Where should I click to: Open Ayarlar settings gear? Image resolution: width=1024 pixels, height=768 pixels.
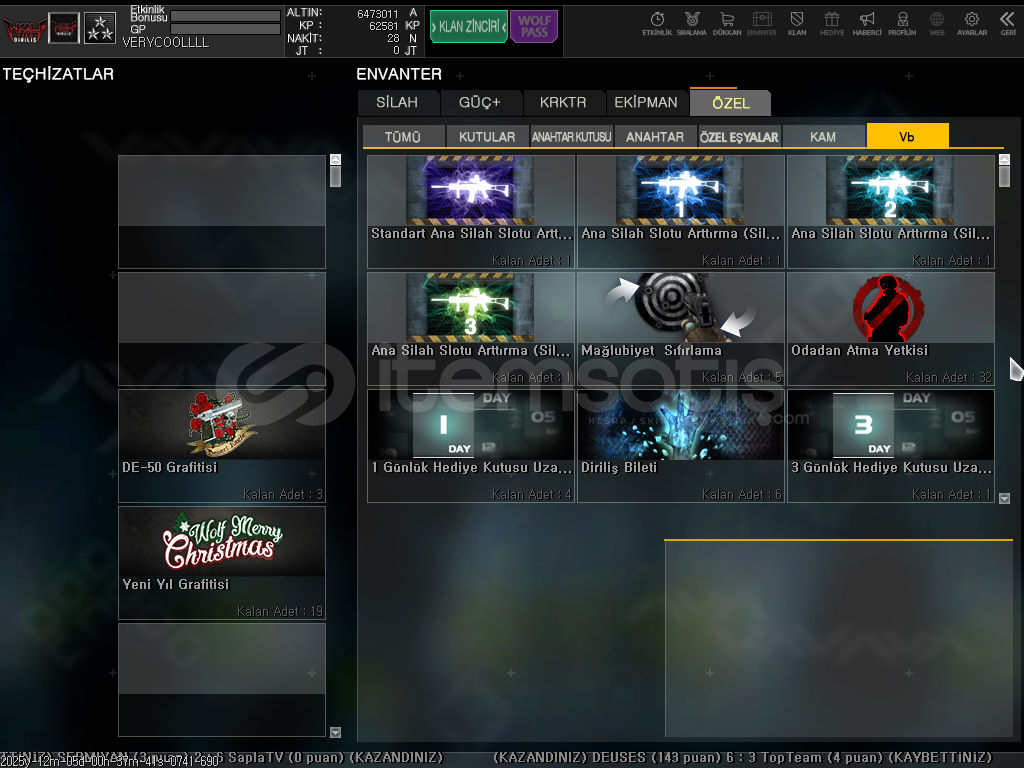click(x=971, y=23)
